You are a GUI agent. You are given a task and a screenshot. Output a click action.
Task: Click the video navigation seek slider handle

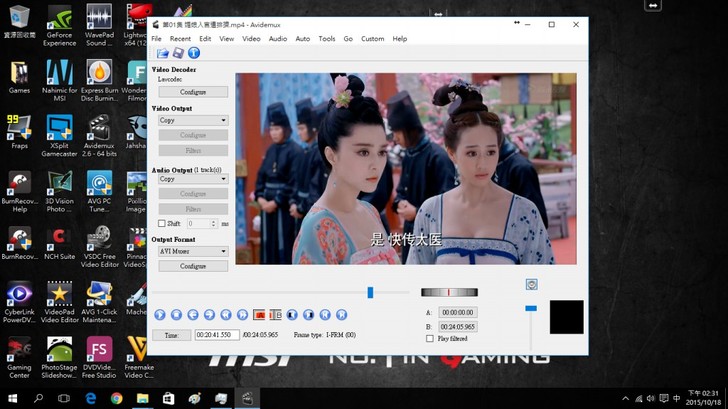[x=370, y=292]
